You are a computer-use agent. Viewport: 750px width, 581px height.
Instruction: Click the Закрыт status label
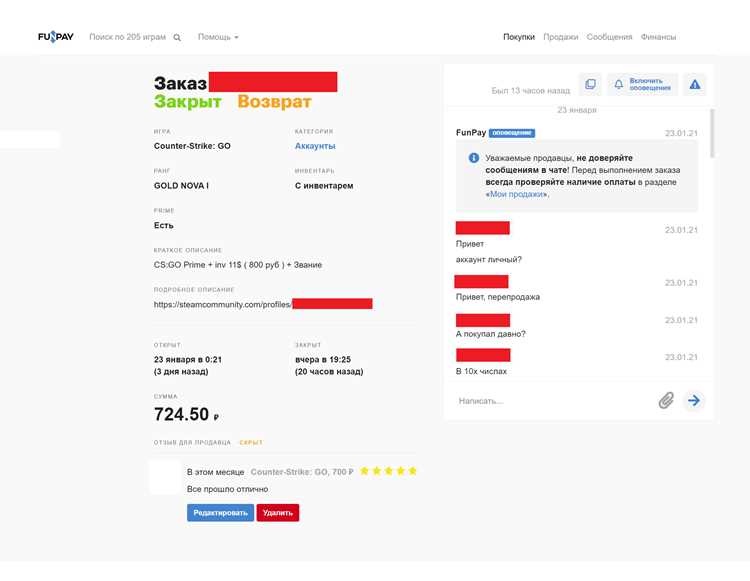188,101
